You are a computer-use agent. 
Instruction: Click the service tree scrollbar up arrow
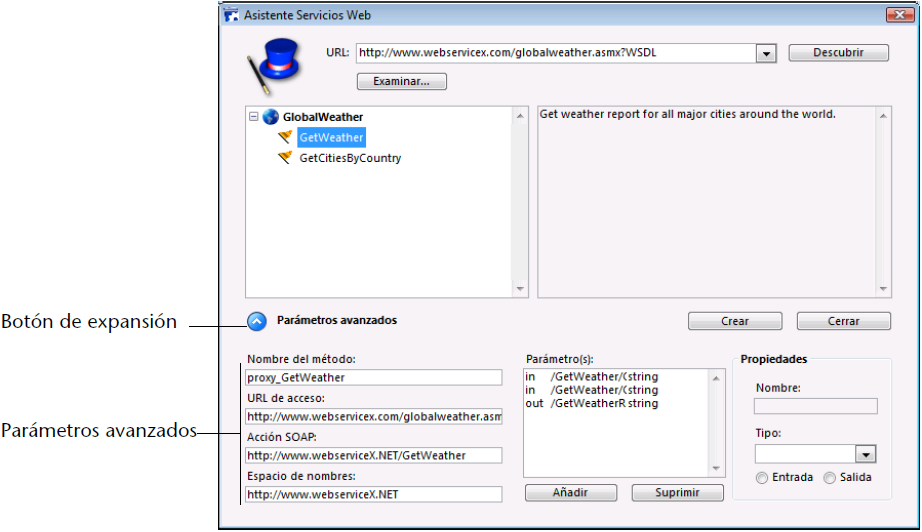click(x=520, y=116)
